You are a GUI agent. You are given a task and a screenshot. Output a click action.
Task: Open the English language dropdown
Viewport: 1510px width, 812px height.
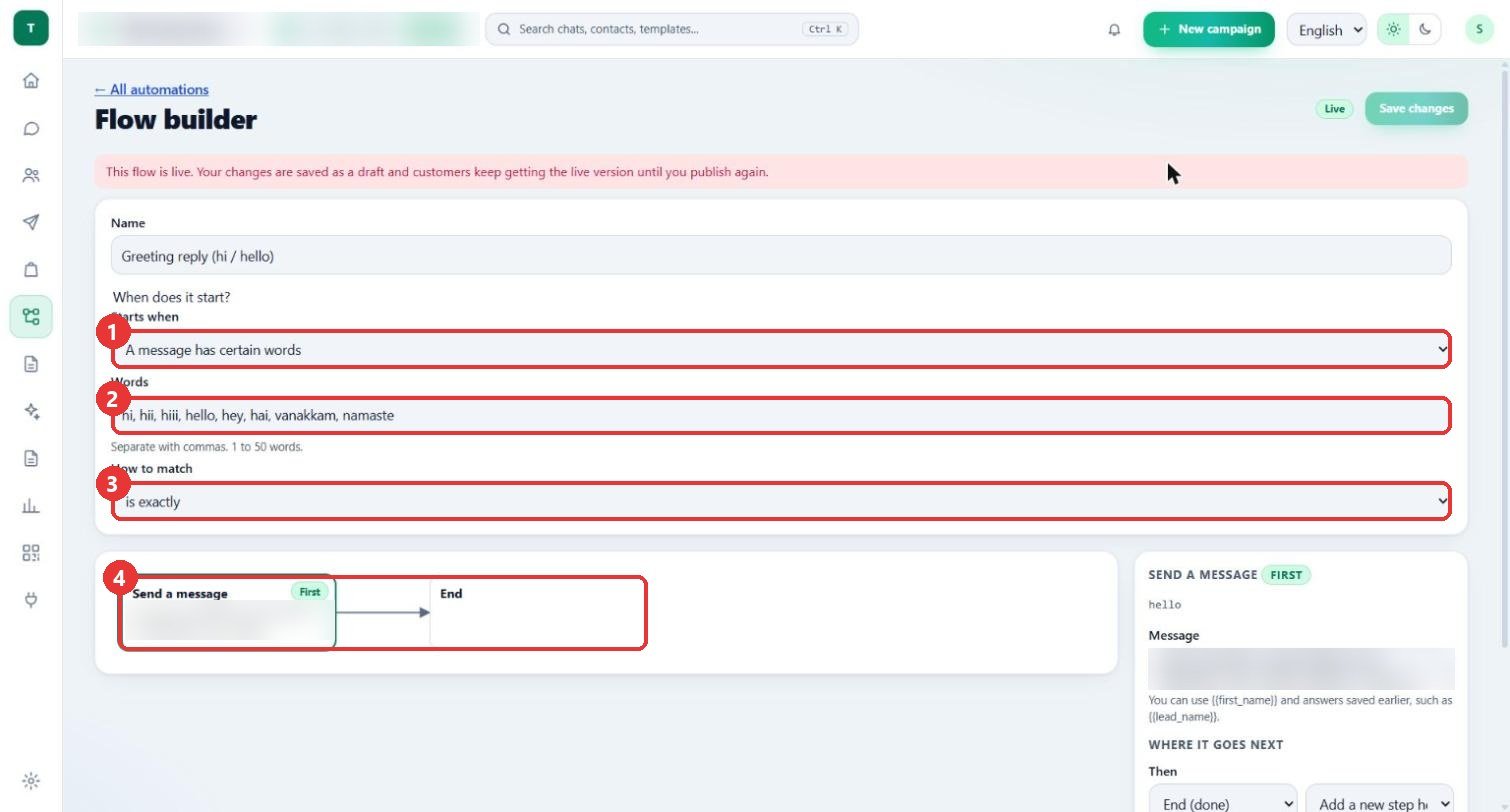coord(1327,29)
